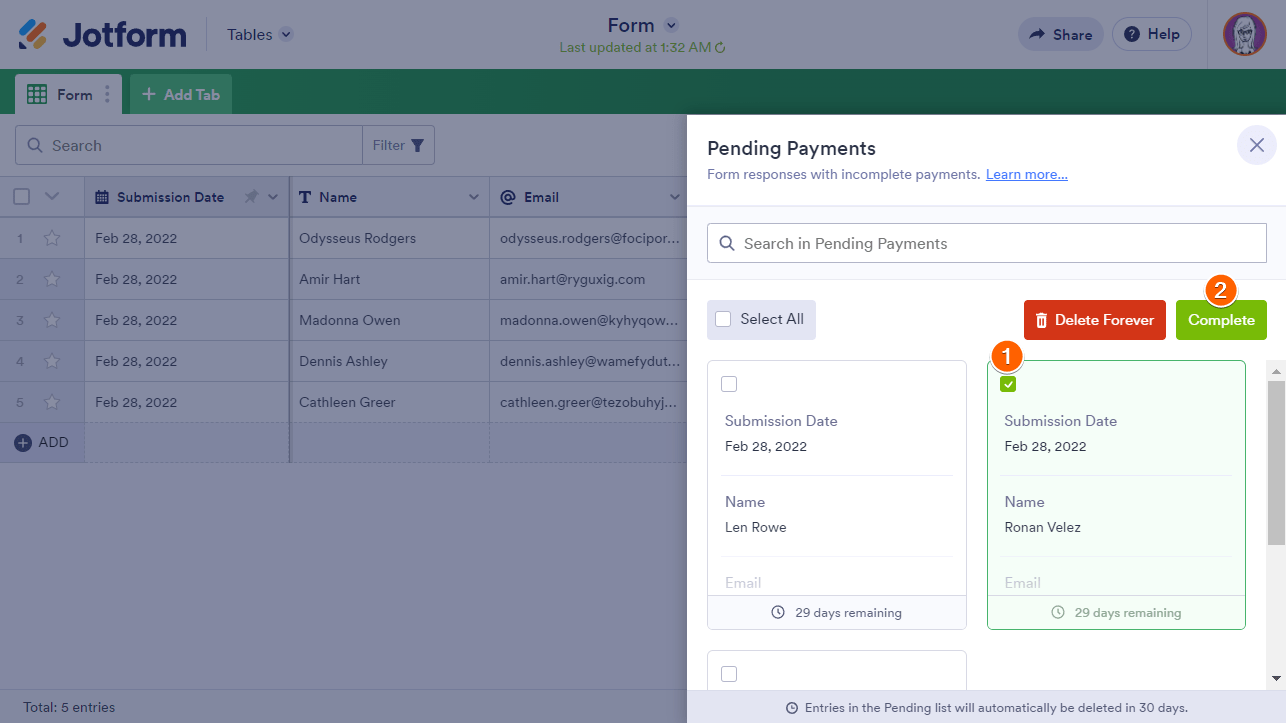The width and height of the screenshot is (1286, 723).
Task: Open the Name column dropdown
Action: pos(474,197)
